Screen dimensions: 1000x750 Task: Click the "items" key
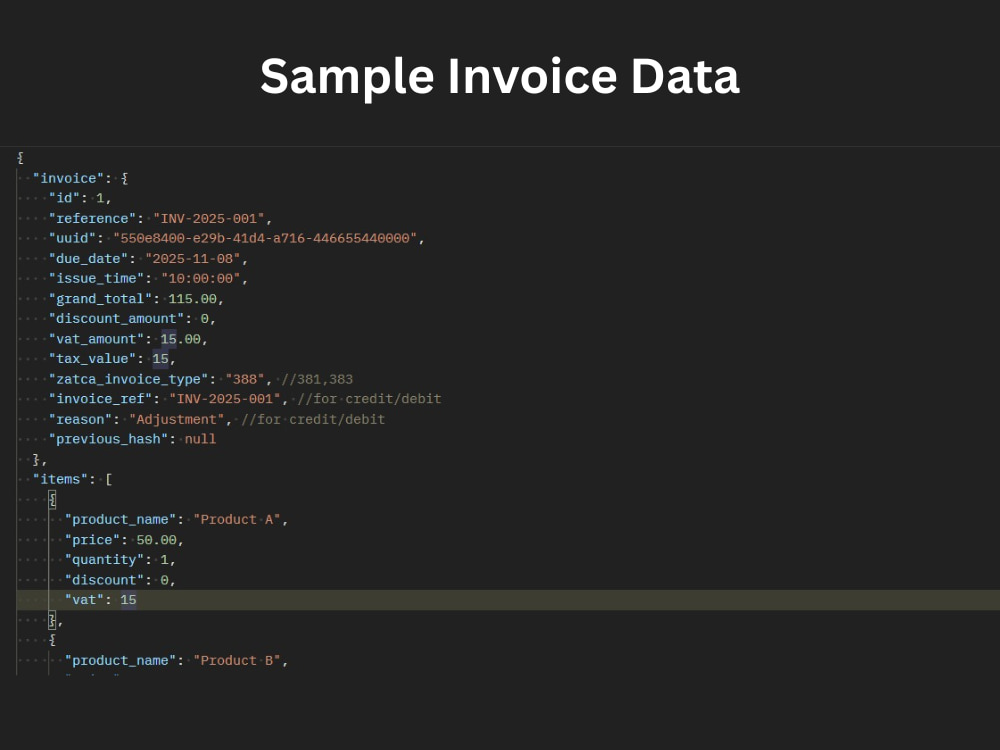tap(61, 480)
